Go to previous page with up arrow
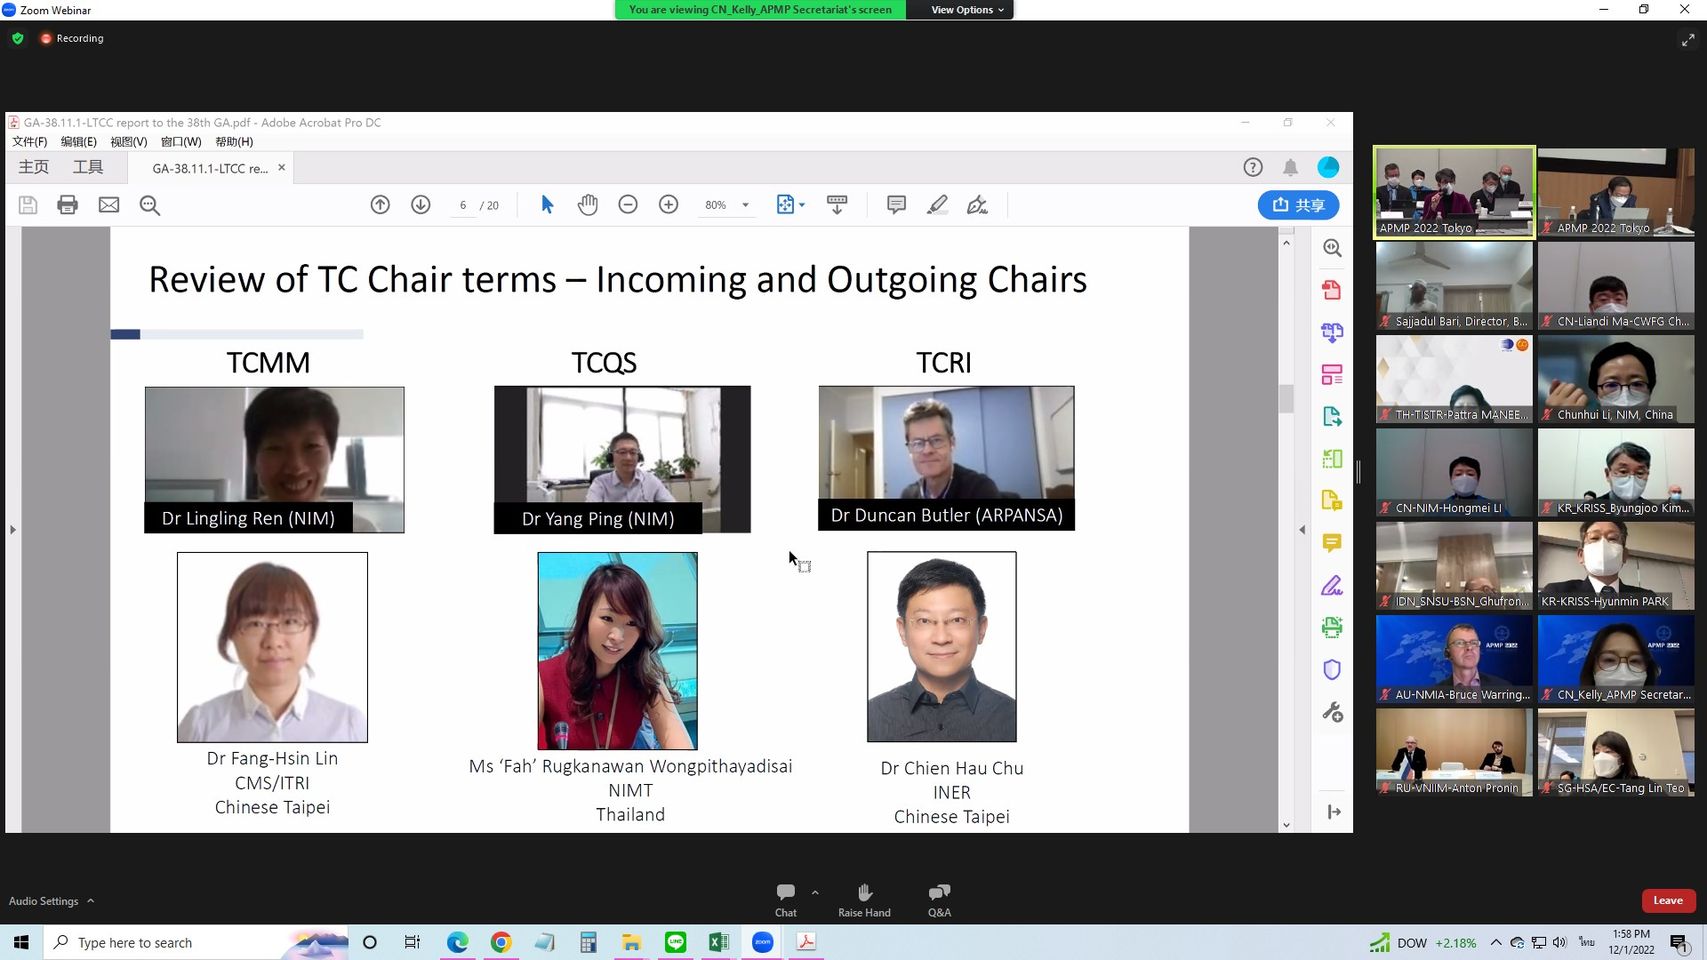 point(380,205)
